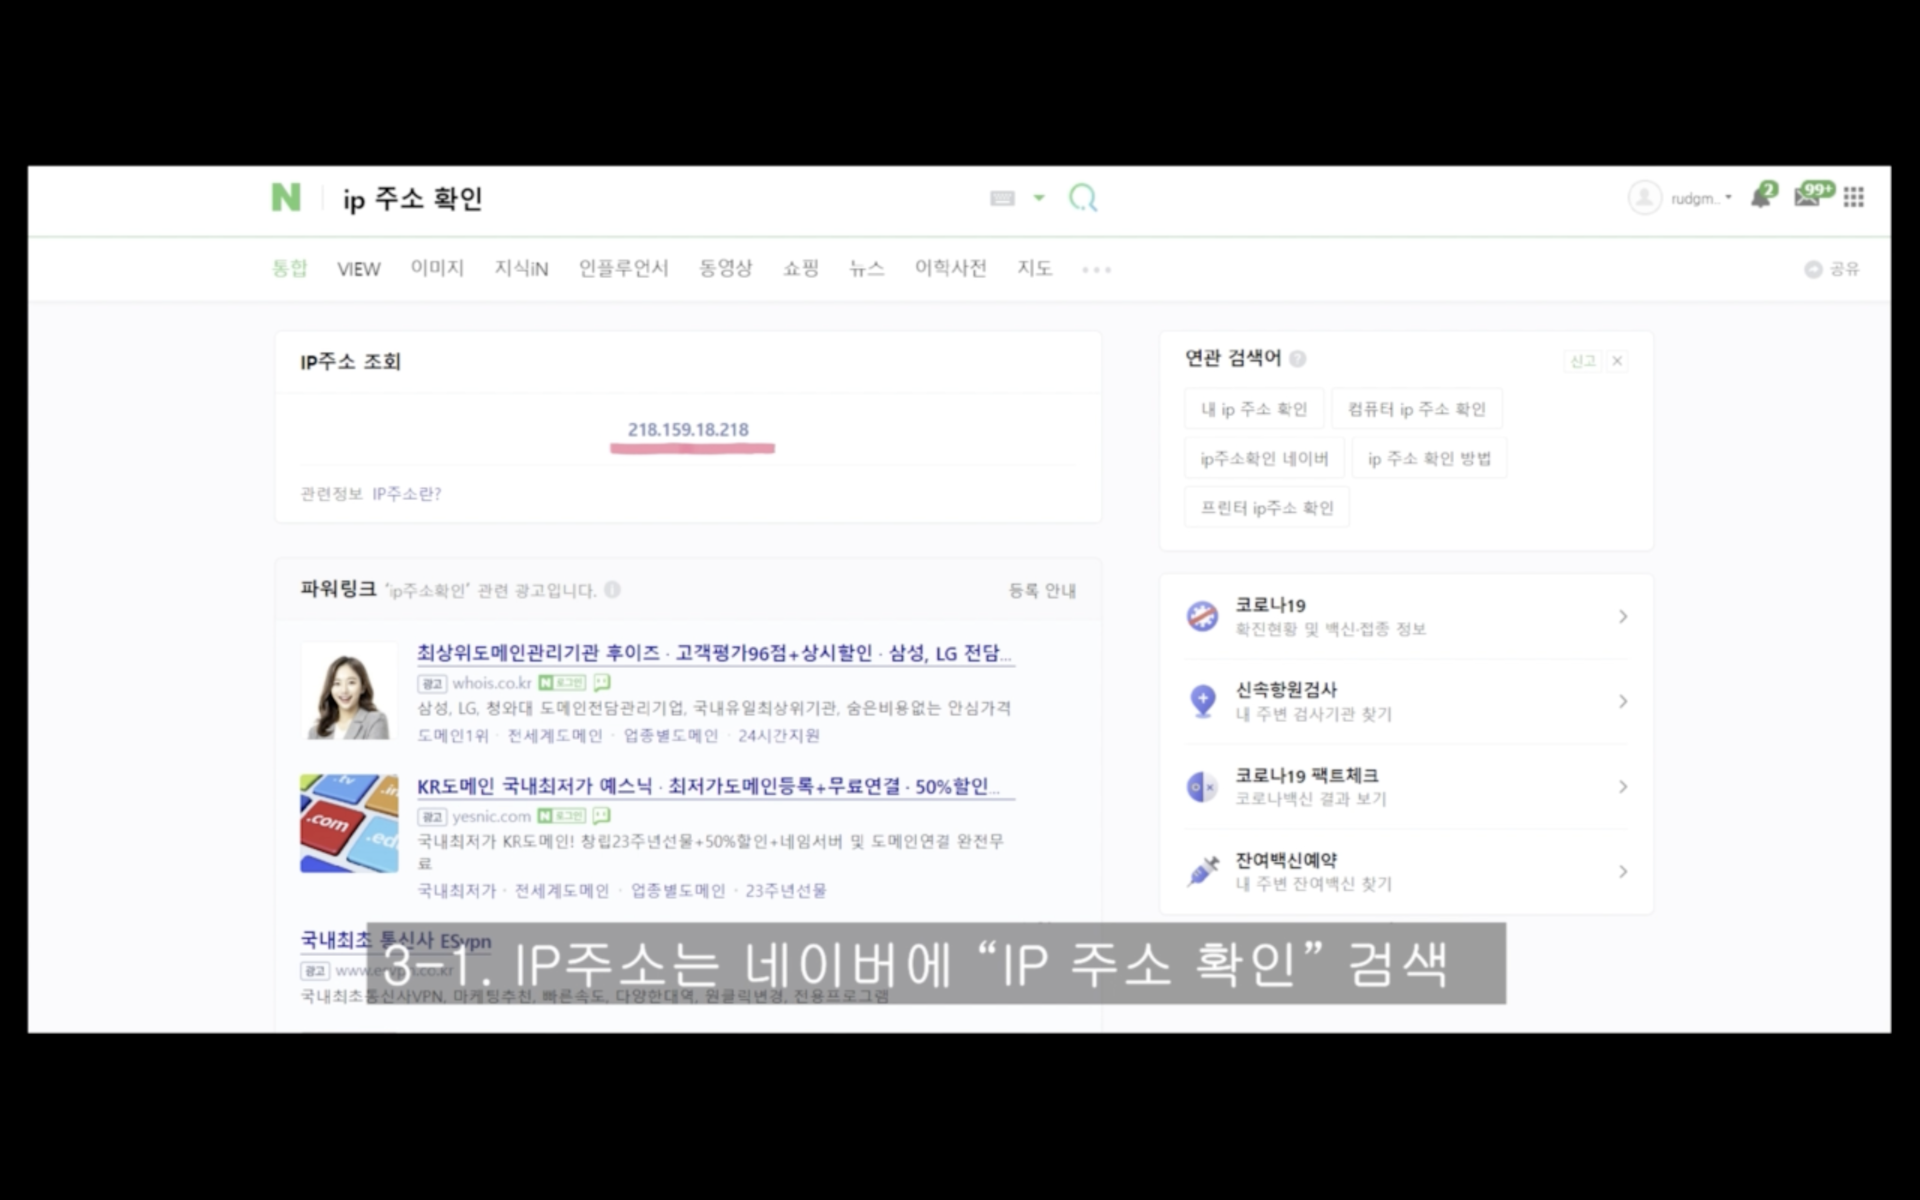Select the 통합 tab
Screen dimensions: 1920x1200
290,268
